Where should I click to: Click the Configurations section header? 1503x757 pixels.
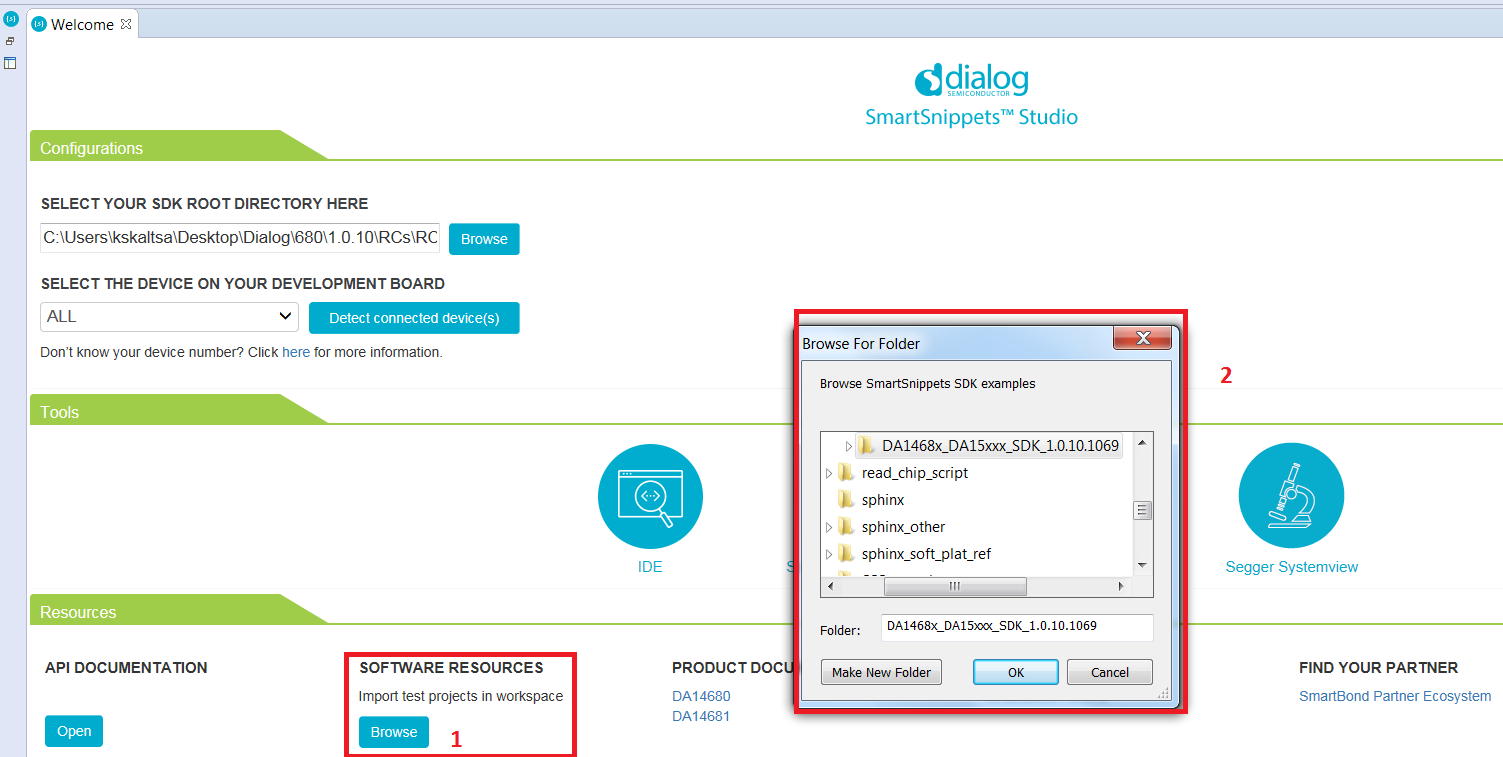[92, 148]
